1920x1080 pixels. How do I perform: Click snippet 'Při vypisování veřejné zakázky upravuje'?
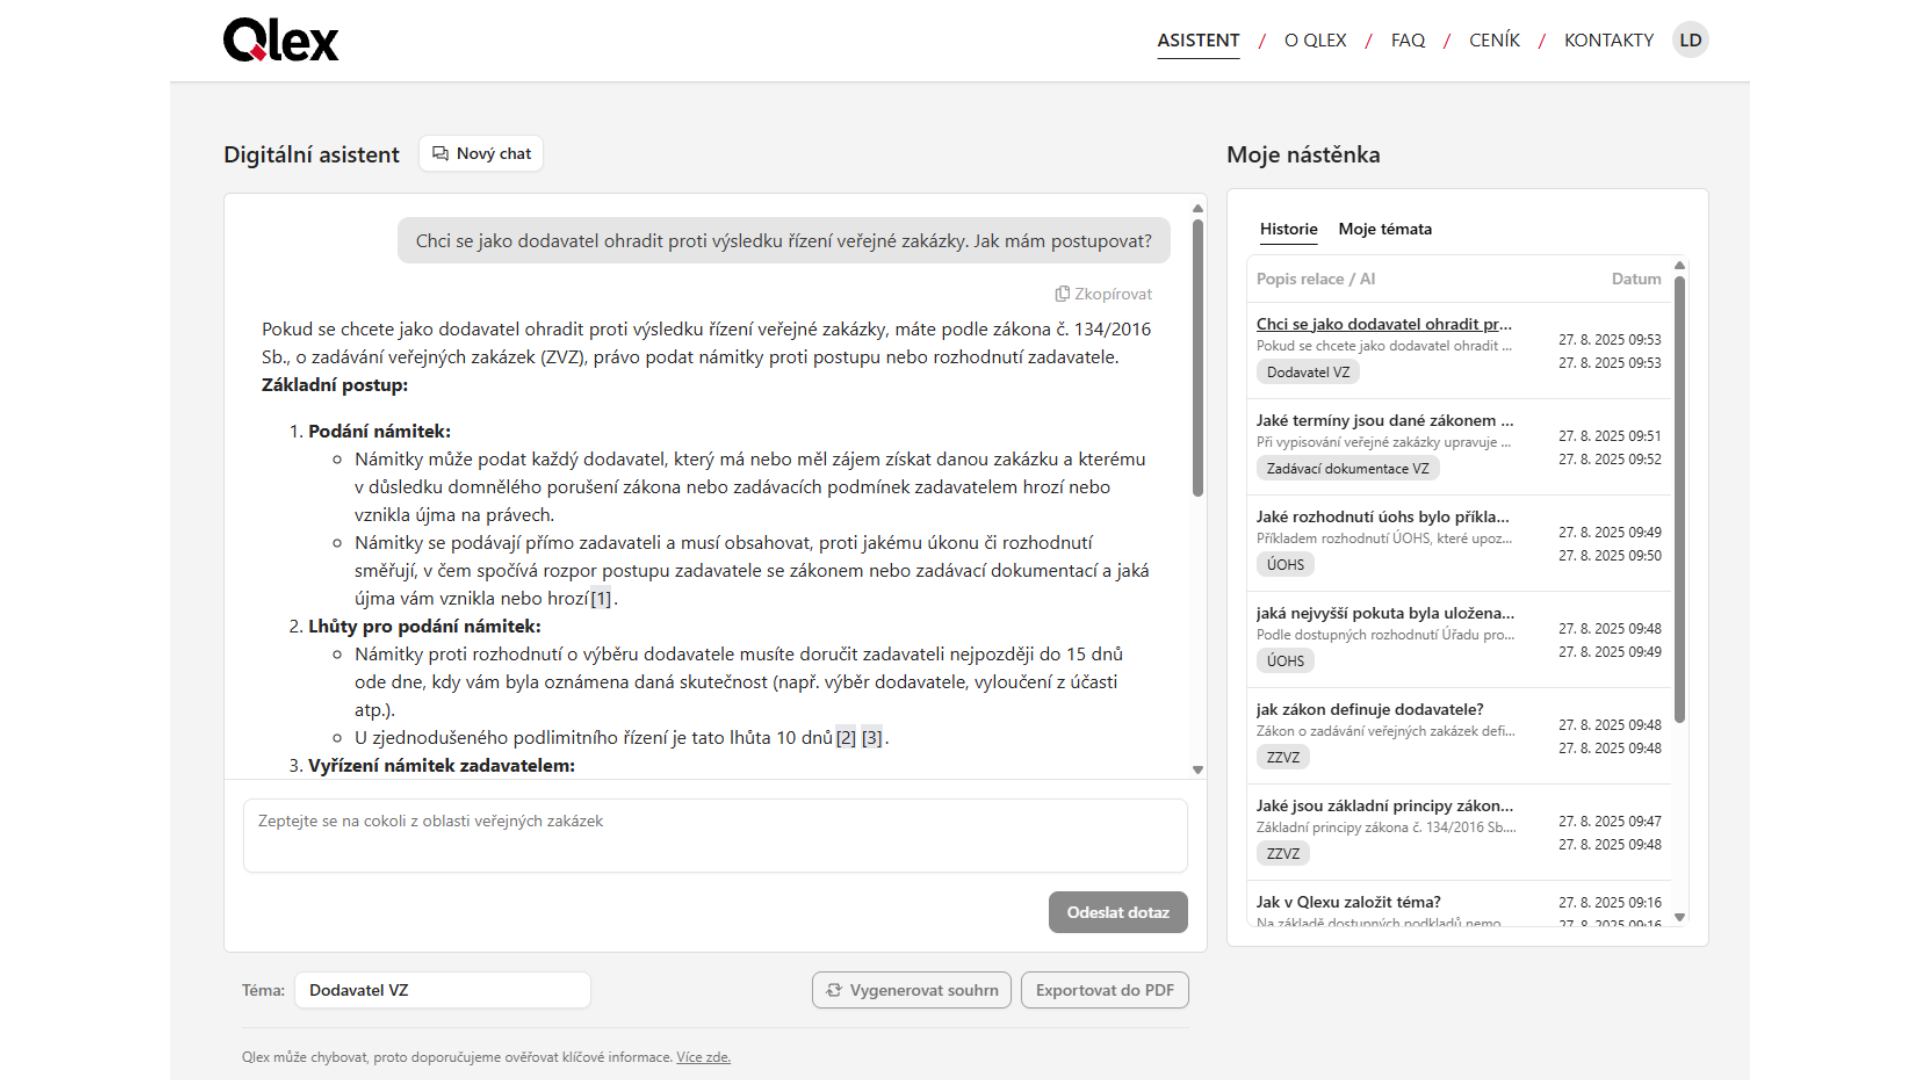coord(1384,442)
